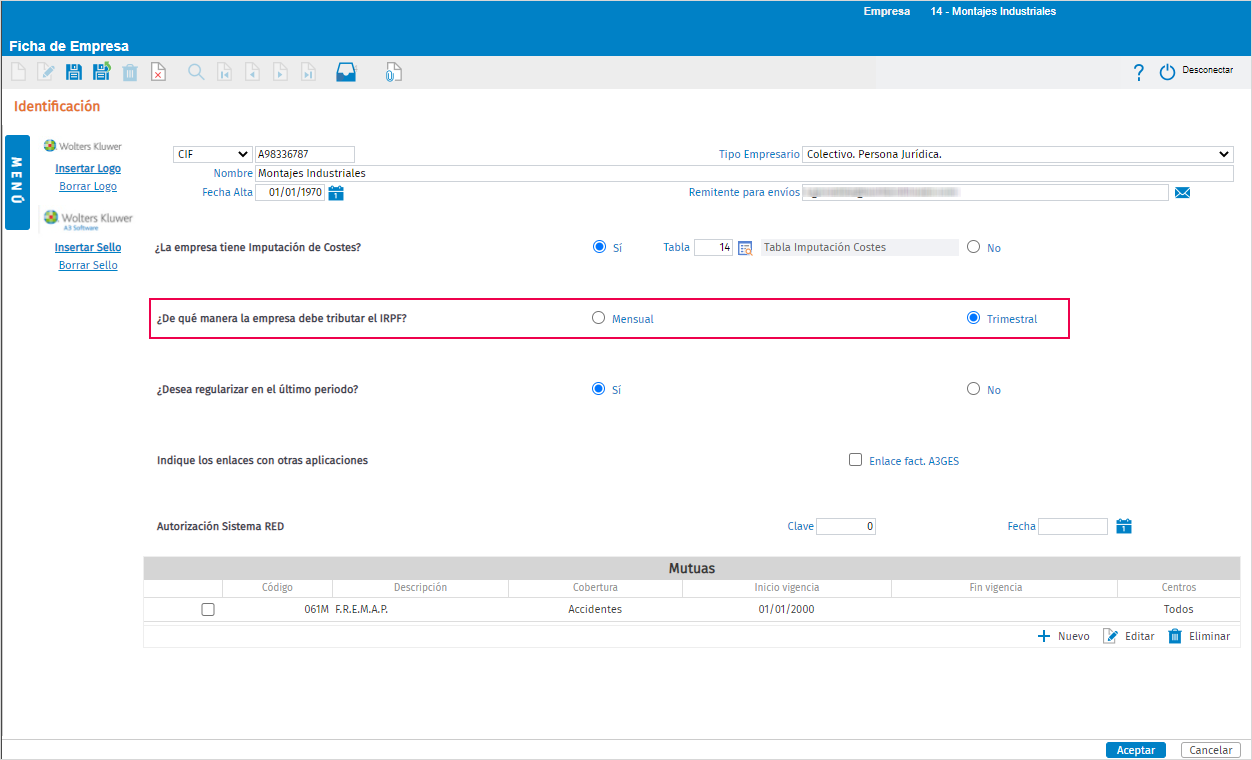Screen dimensions: 1252x760
Task: Click Editar in the Mutuas table
Action: [x=1129, y=636]
